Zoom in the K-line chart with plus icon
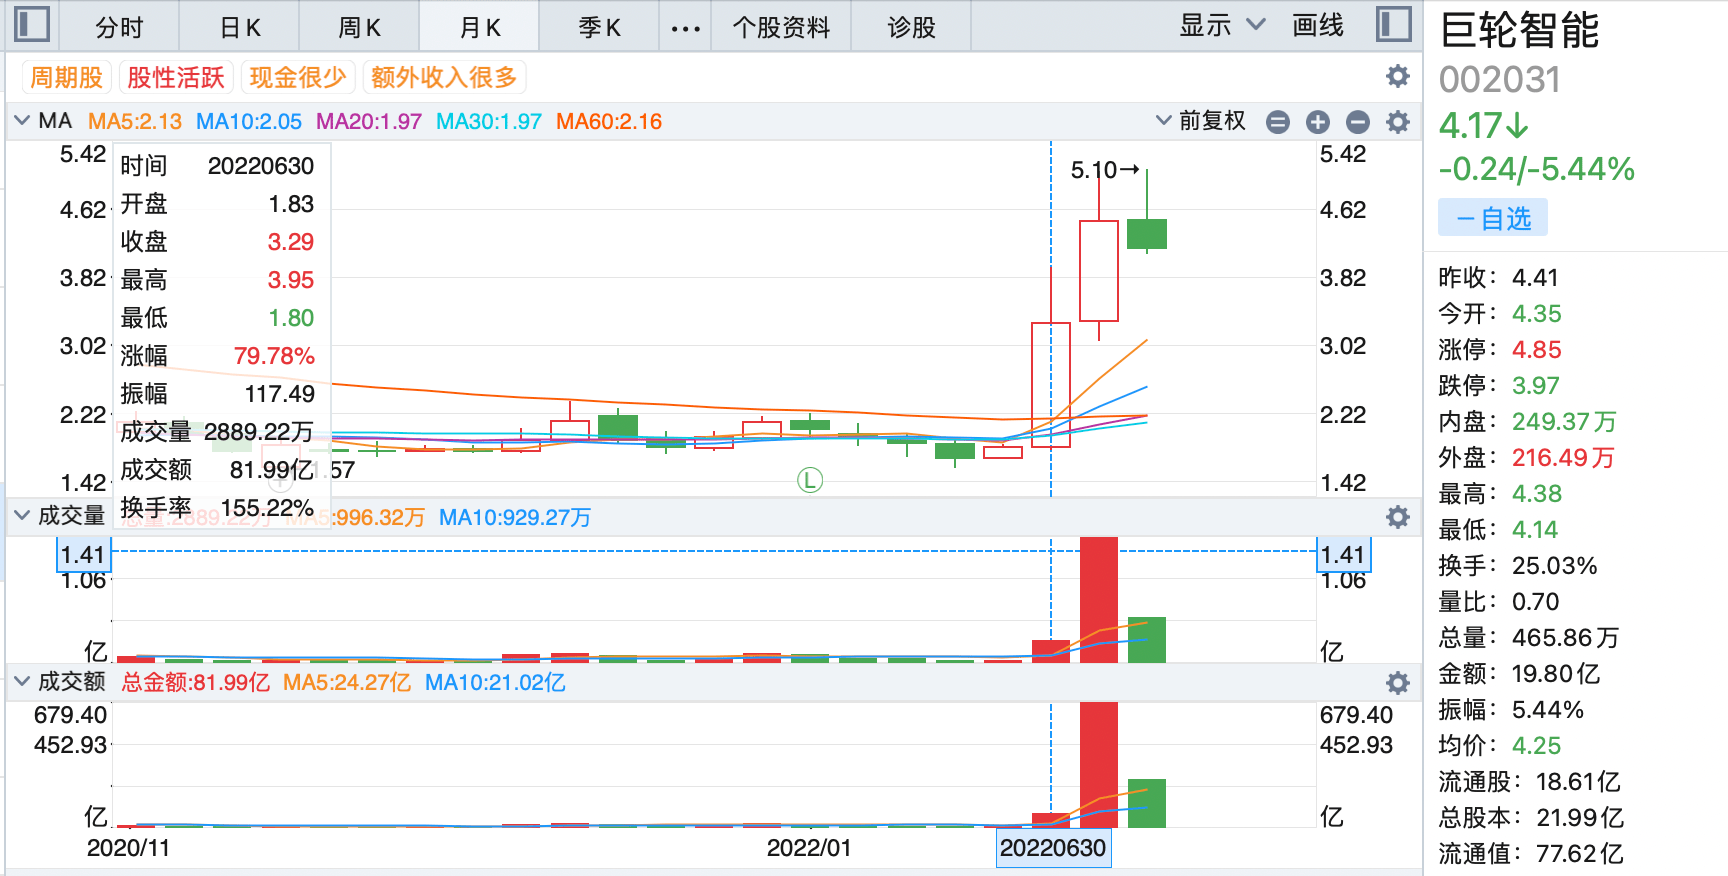Image resolution: width=1728 pixels, height=876 pixels. (x=1318, y=122)
